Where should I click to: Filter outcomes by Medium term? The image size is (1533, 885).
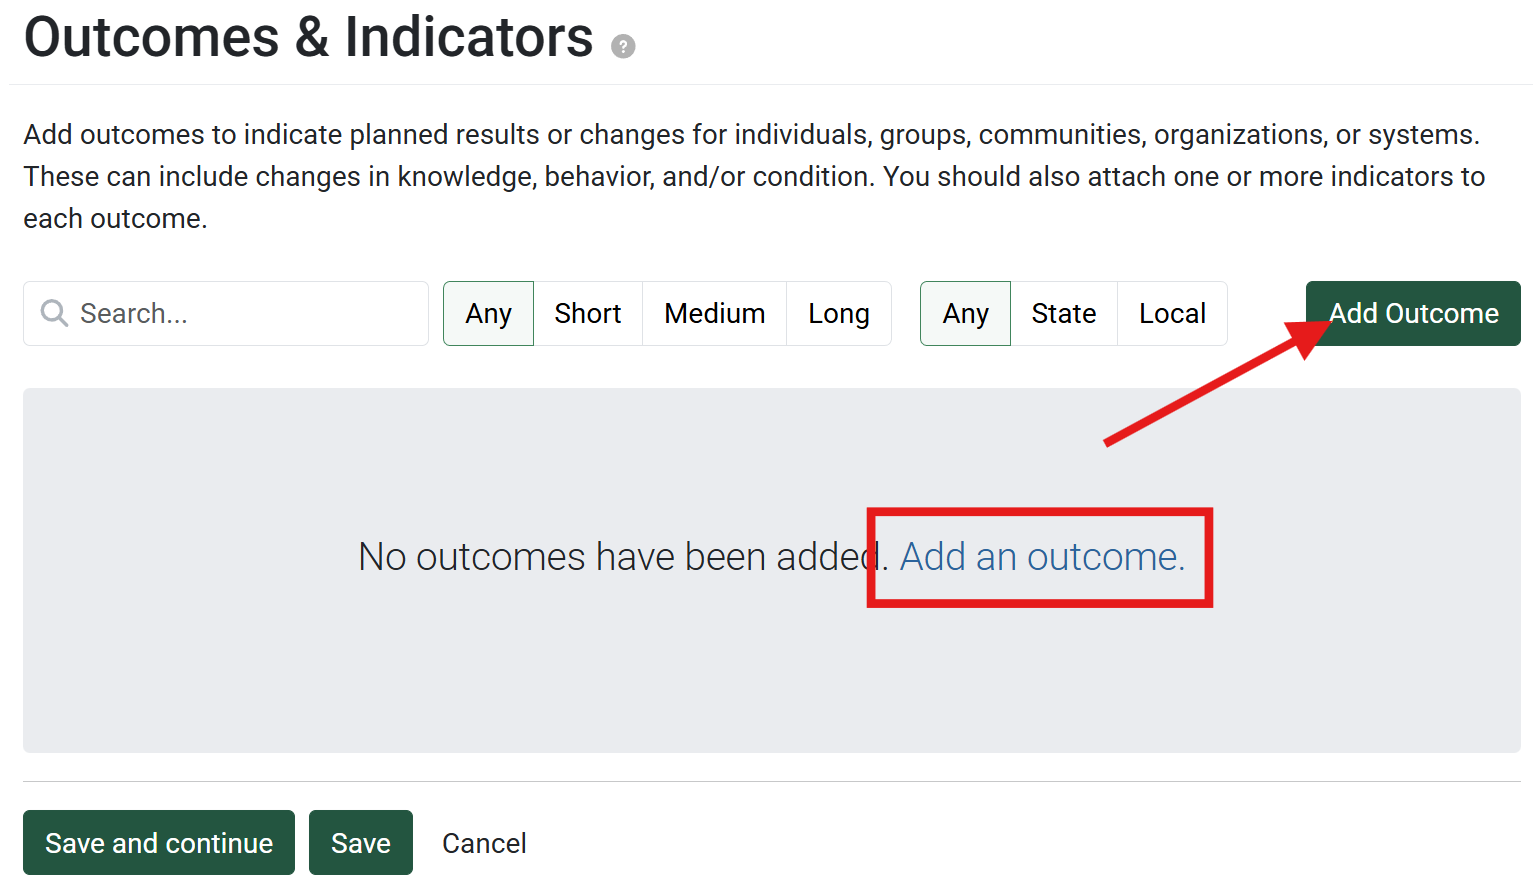pyautogui.click(x=714, y=314)
